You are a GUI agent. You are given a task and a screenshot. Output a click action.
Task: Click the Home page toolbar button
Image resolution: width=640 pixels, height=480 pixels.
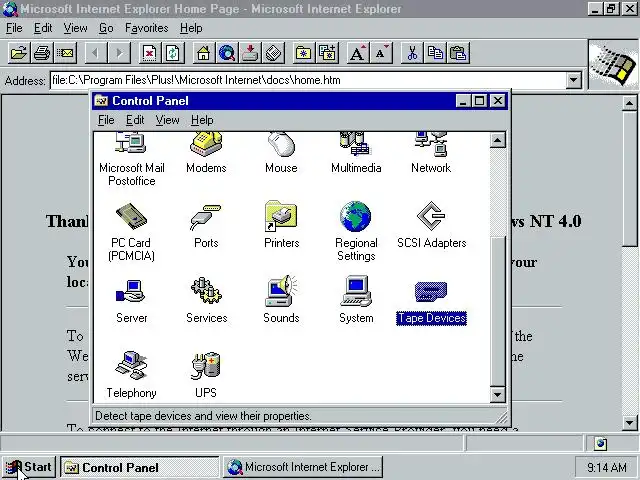[203, 53]
